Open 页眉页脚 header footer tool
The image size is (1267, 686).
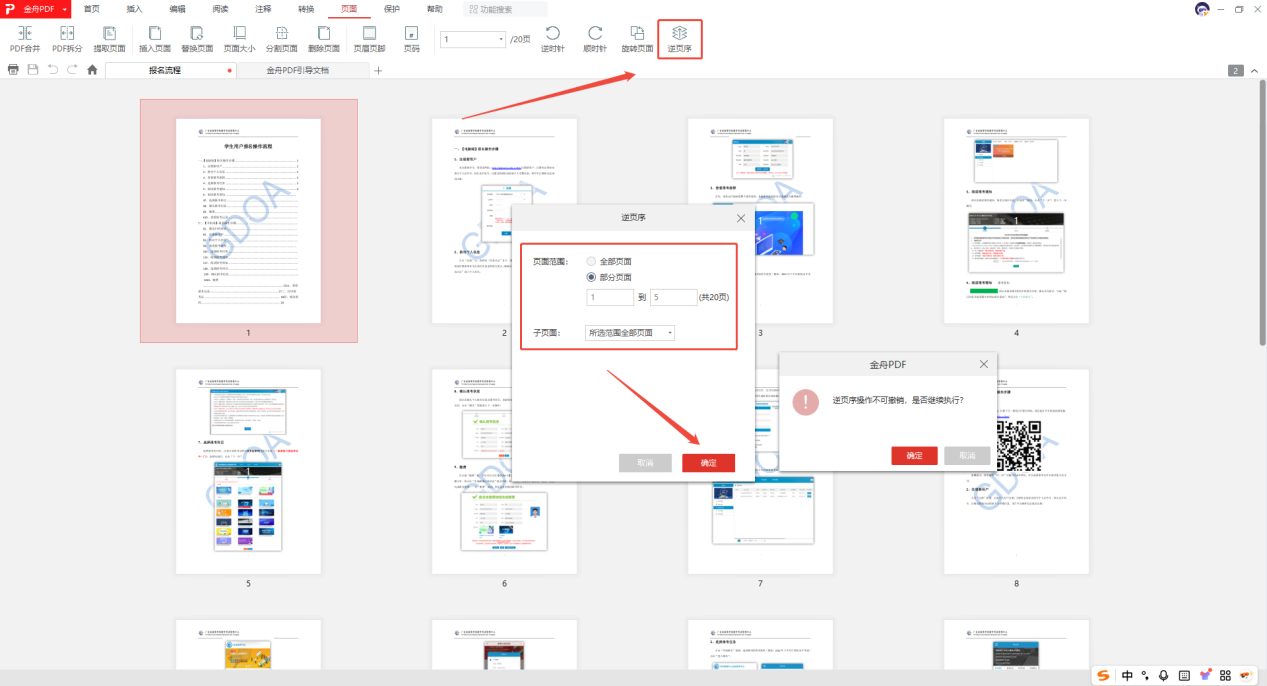[x=369, y=39]
